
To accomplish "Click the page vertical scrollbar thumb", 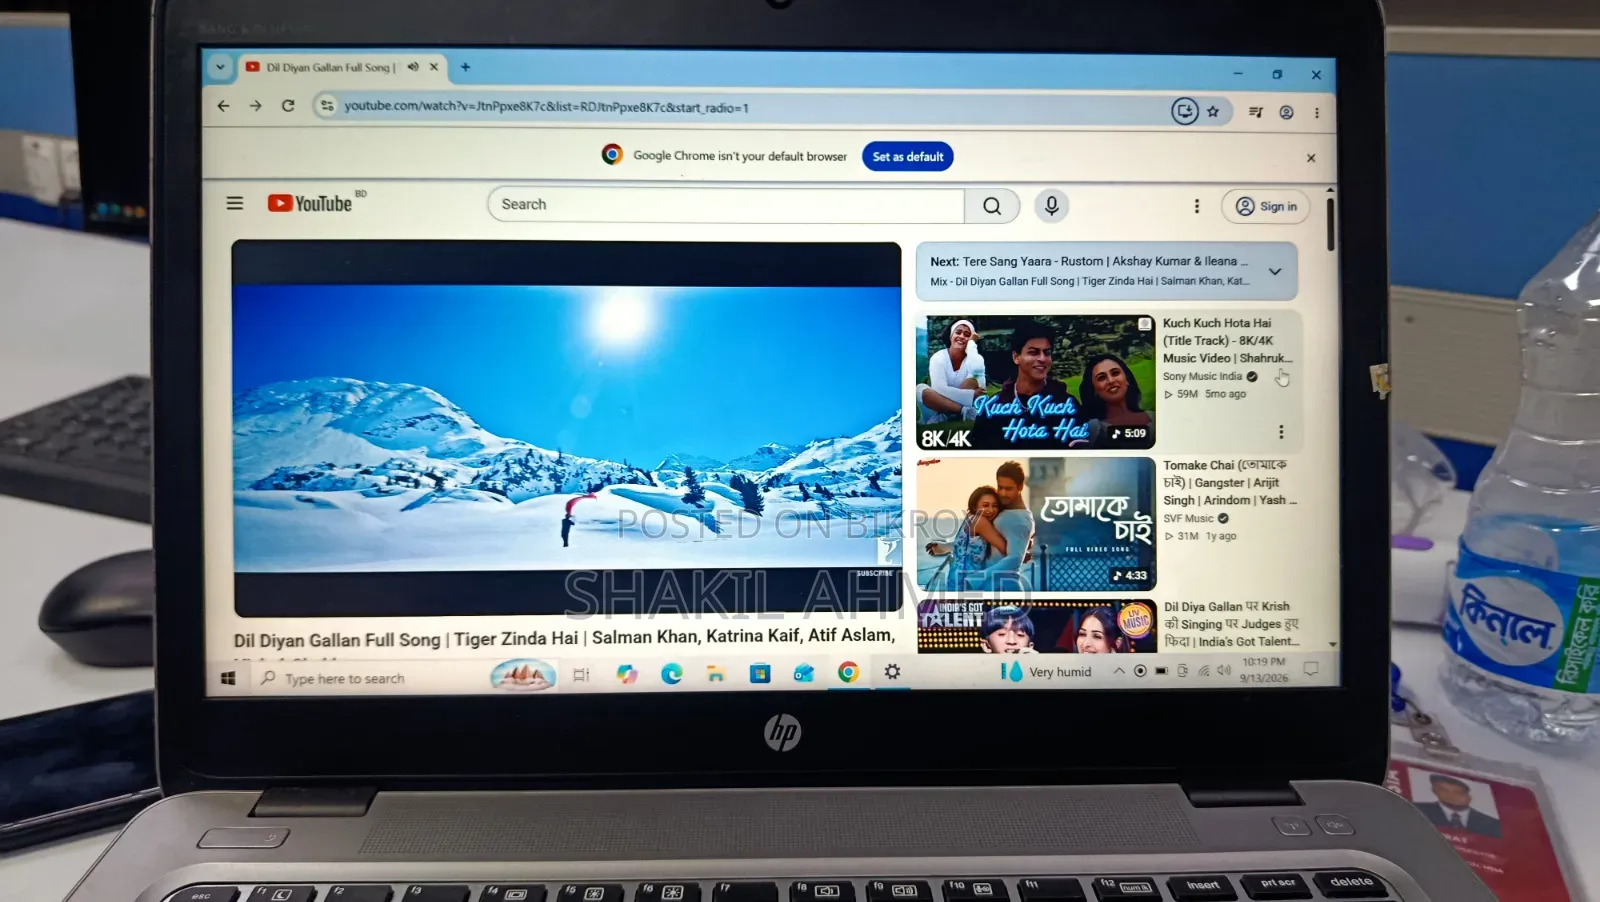I will pos(1330,223).
